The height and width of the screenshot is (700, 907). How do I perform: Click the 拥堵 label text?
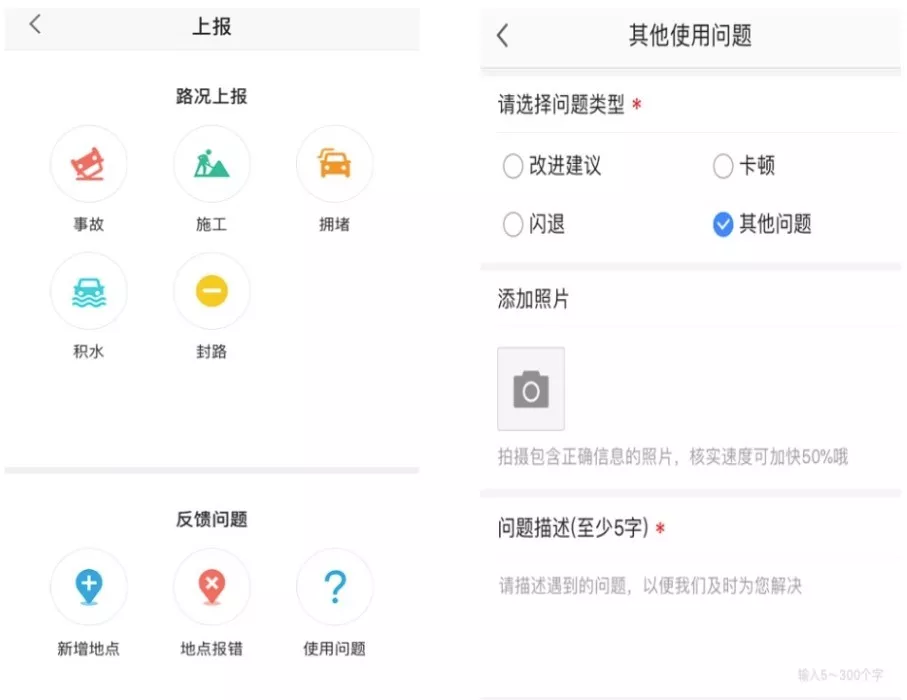[x=334, y=224]
